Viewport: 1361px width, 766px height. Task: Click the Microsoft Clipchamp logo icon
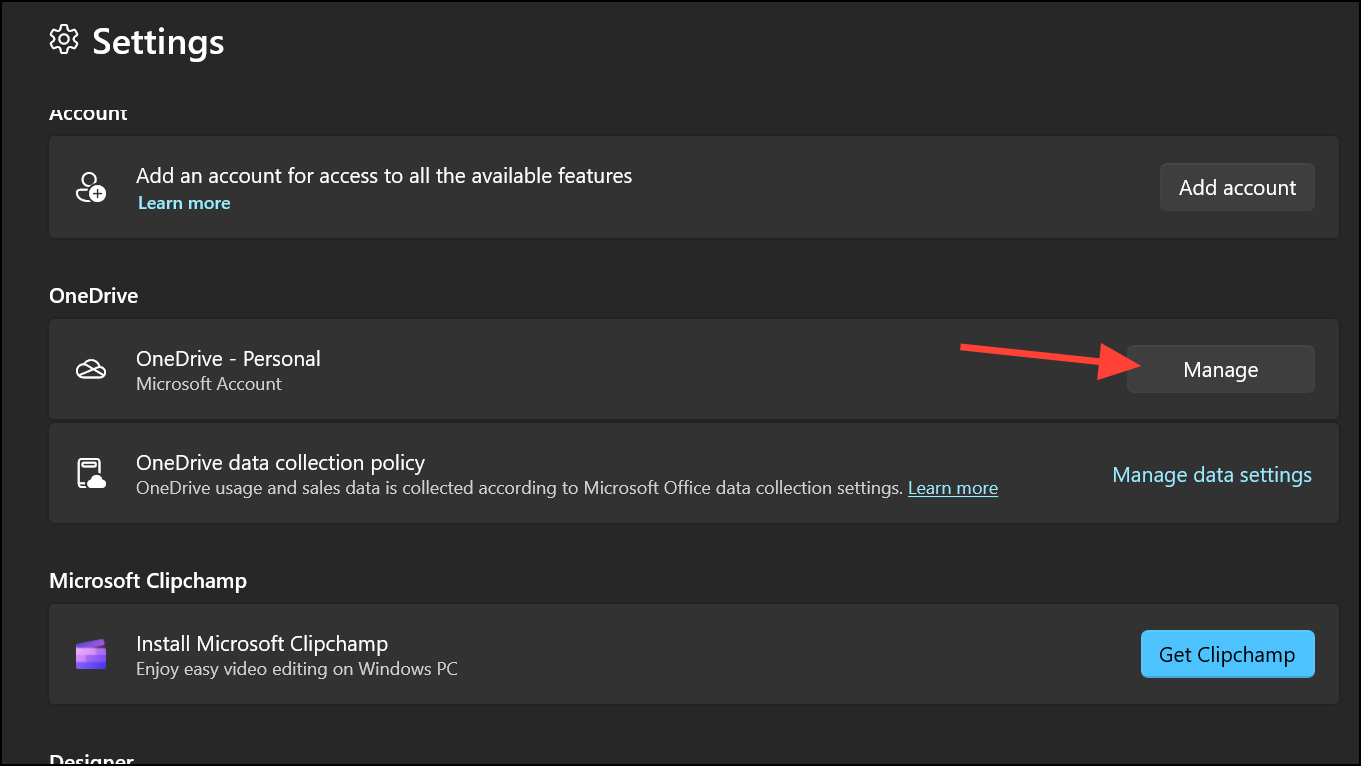[91, 655]
